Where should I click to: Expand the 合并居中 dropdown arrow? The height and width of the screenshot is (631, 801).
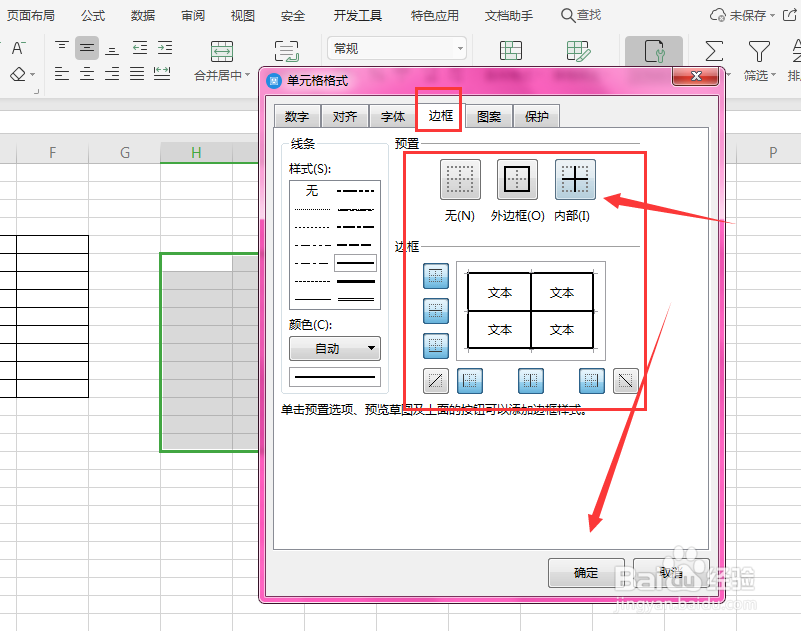point(248,75)
